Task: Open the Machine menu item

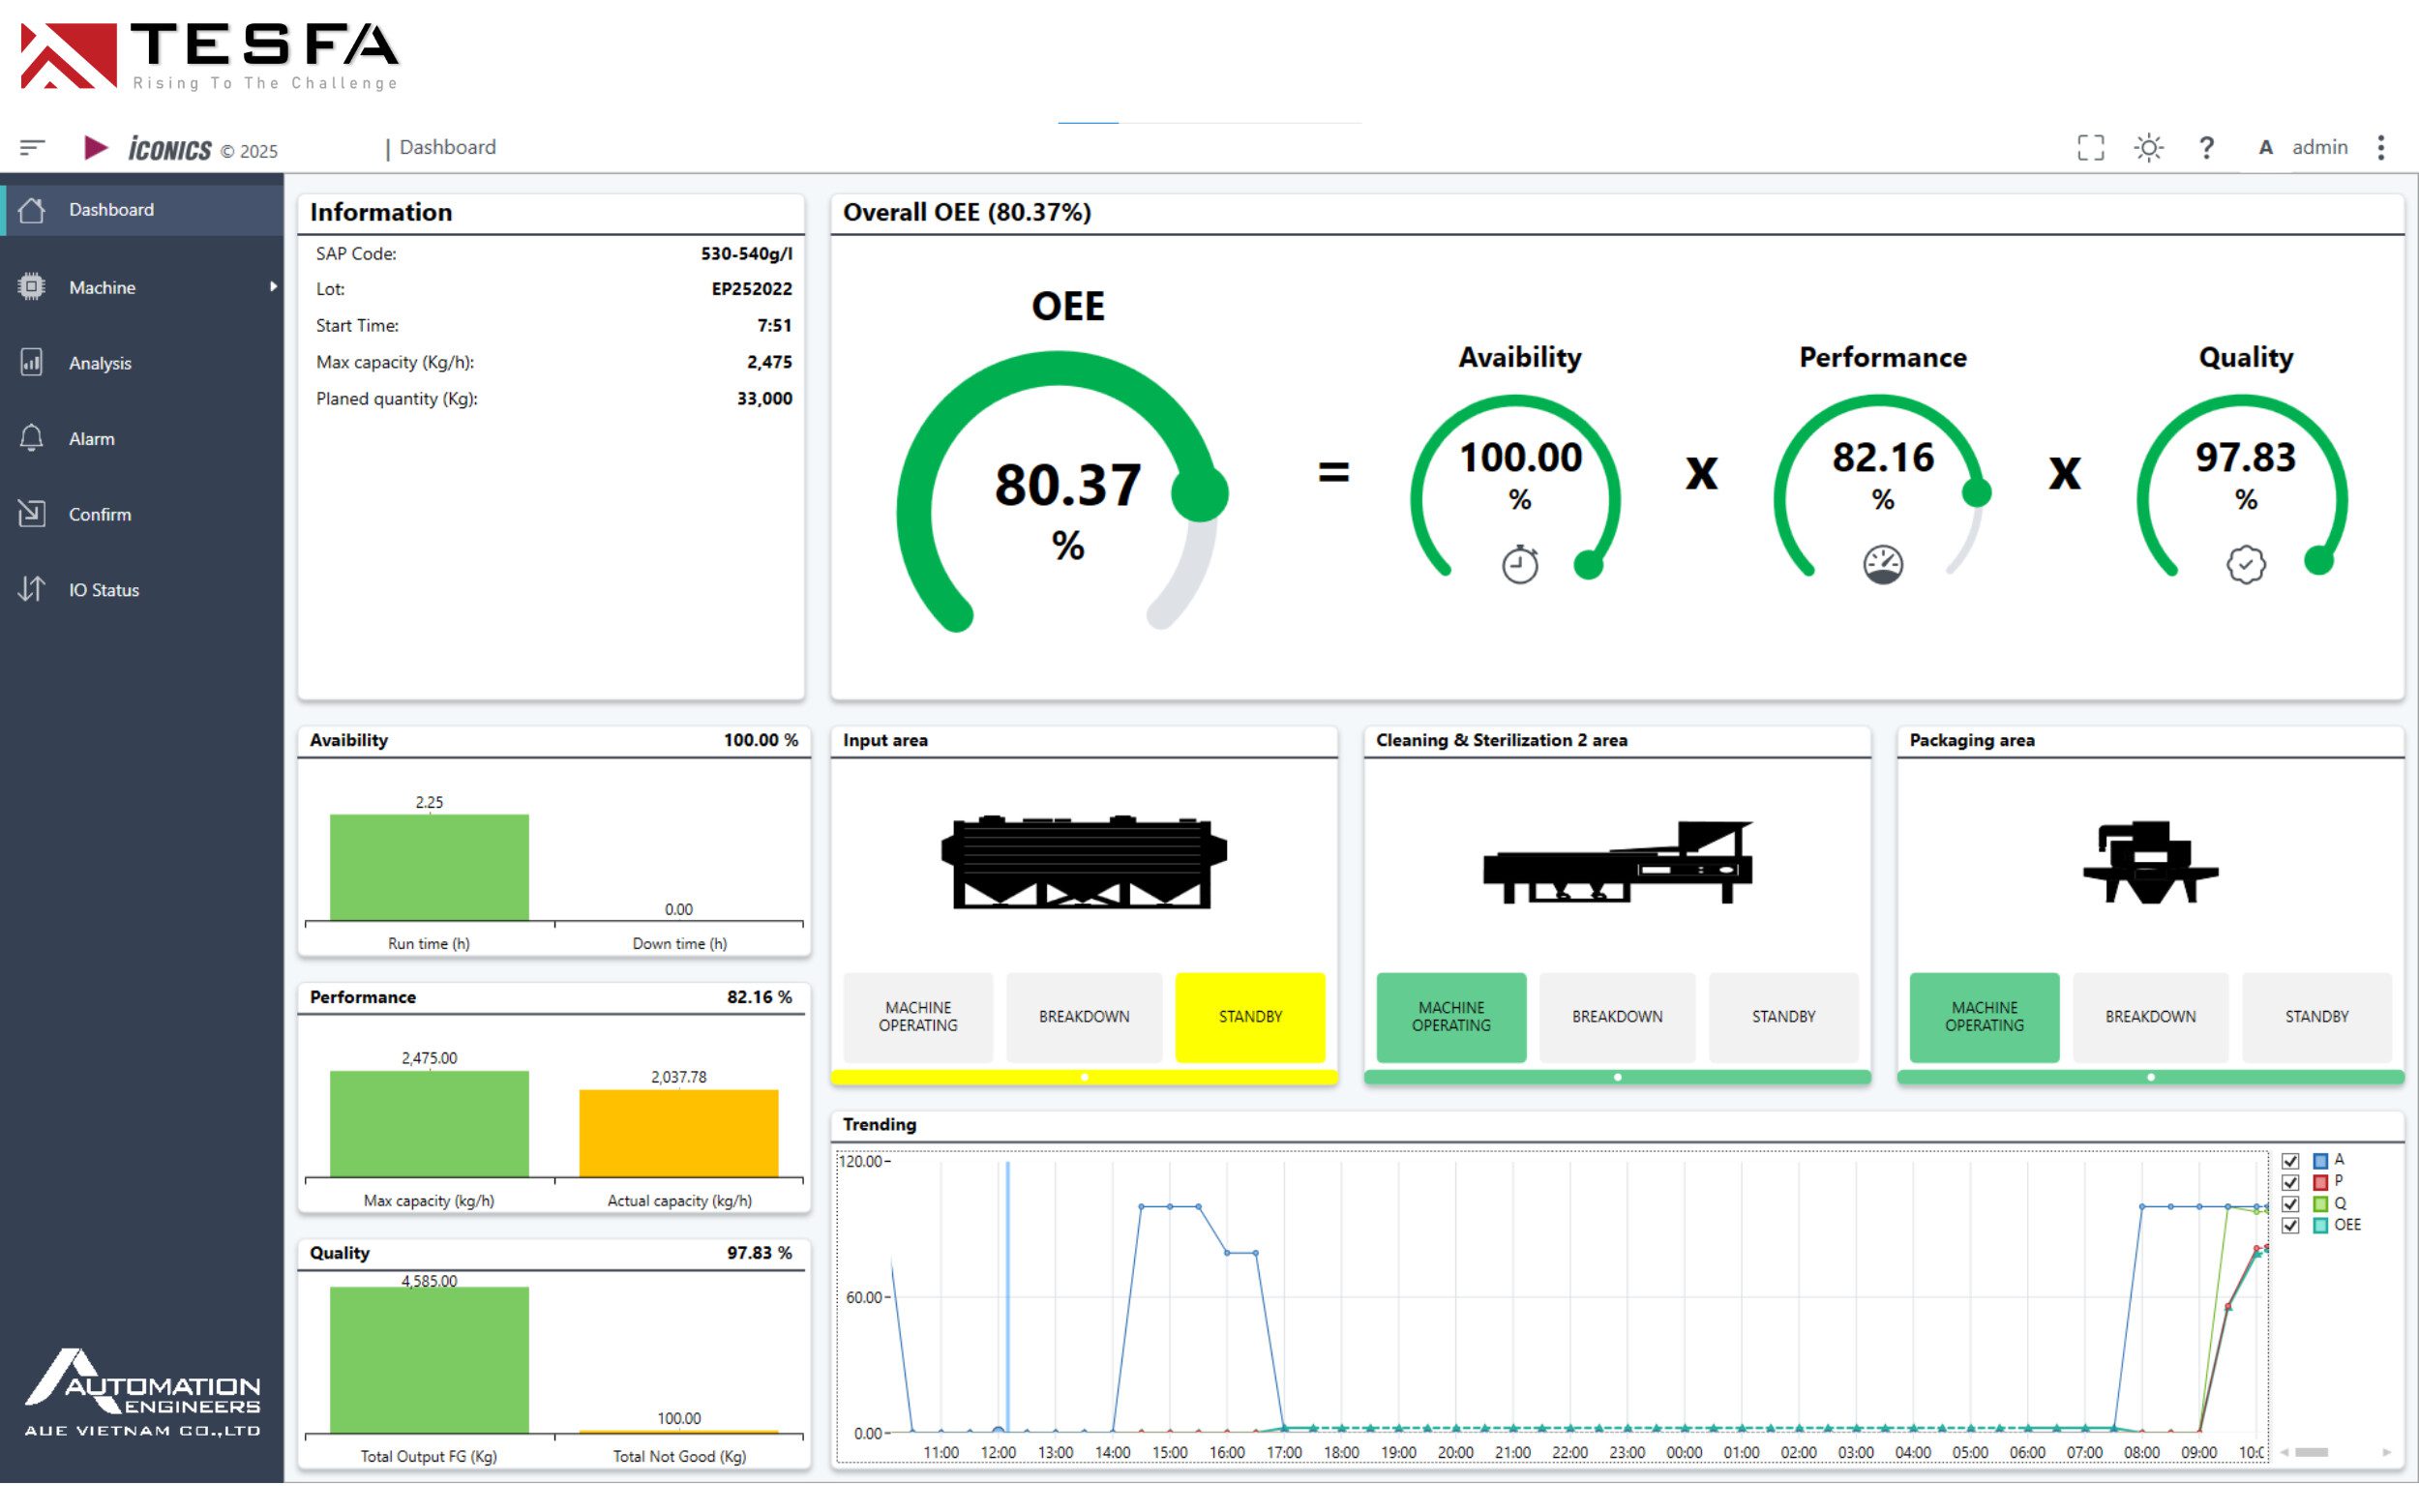Action: 142,286
